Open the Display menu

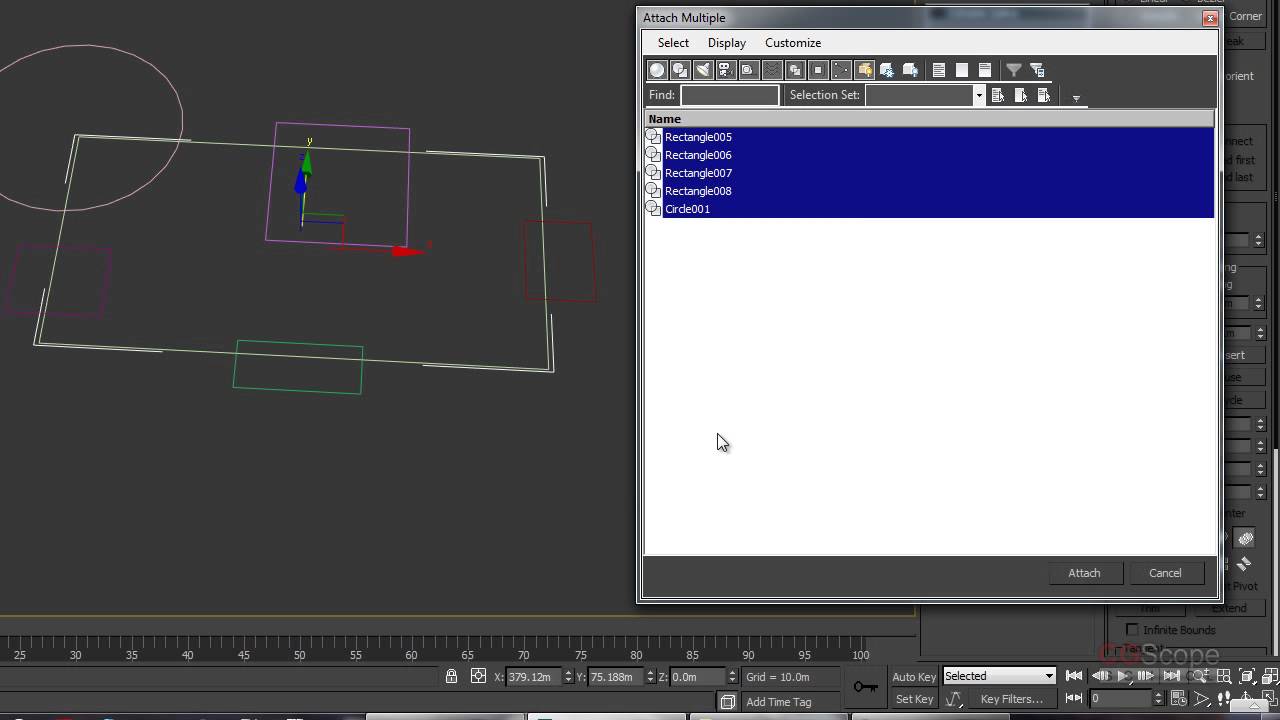point(726,43)
